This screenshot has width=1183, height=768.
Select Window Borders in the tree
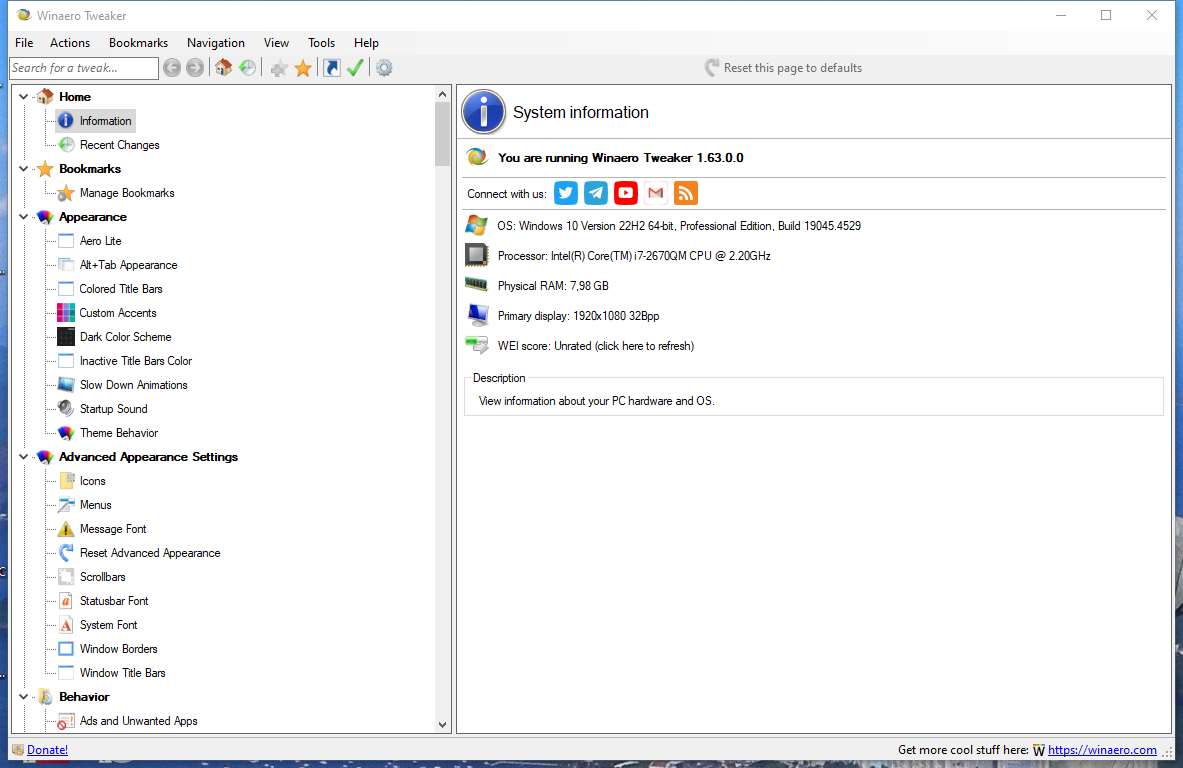tap(118, 649)
